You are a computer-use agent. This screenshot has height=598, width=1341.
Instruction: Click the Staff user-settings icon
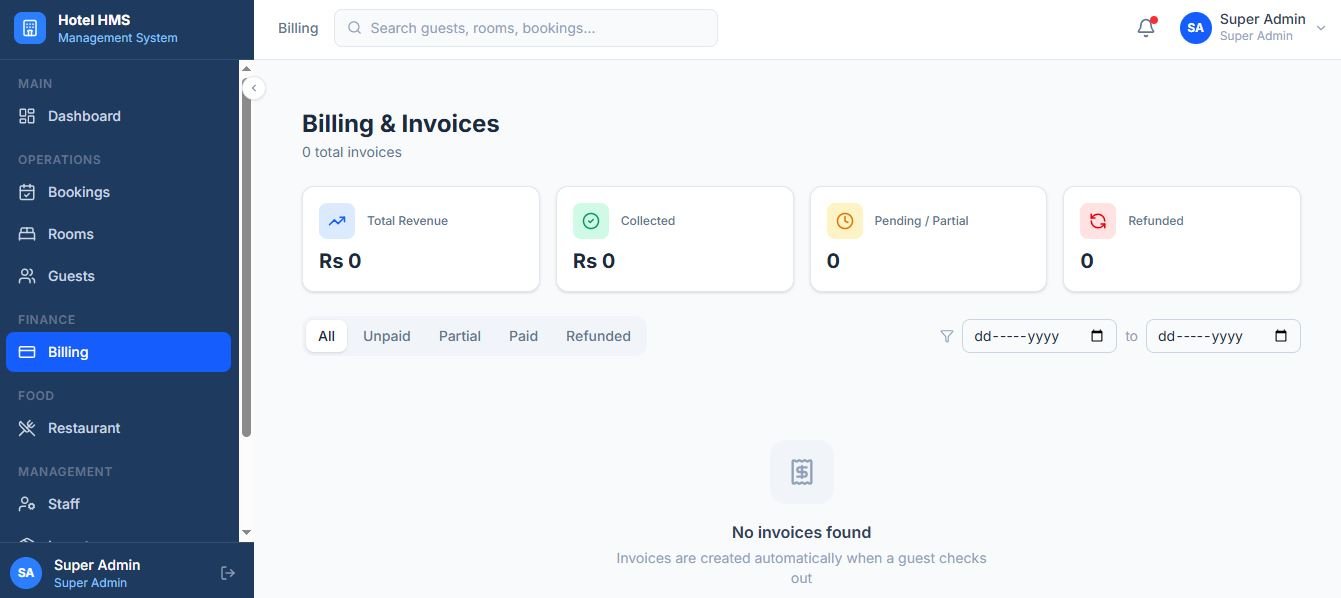pyautogui.click(x=27, y=504)
